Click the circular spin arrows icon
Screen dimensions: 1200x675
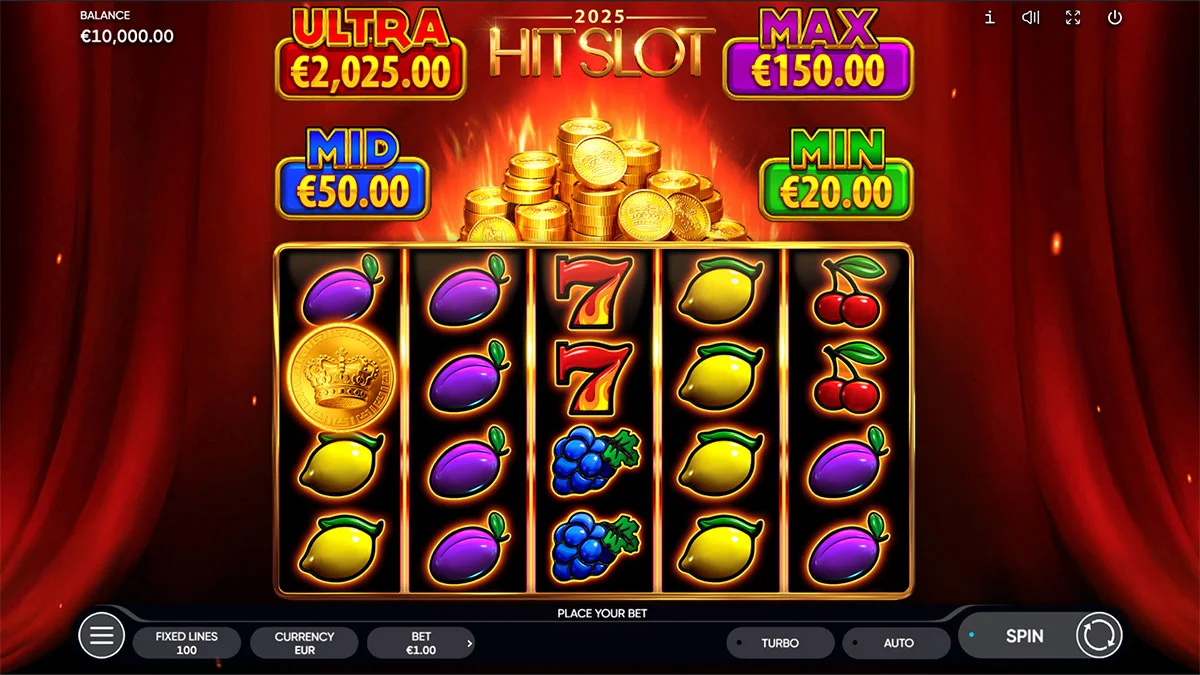point(1099,635)
